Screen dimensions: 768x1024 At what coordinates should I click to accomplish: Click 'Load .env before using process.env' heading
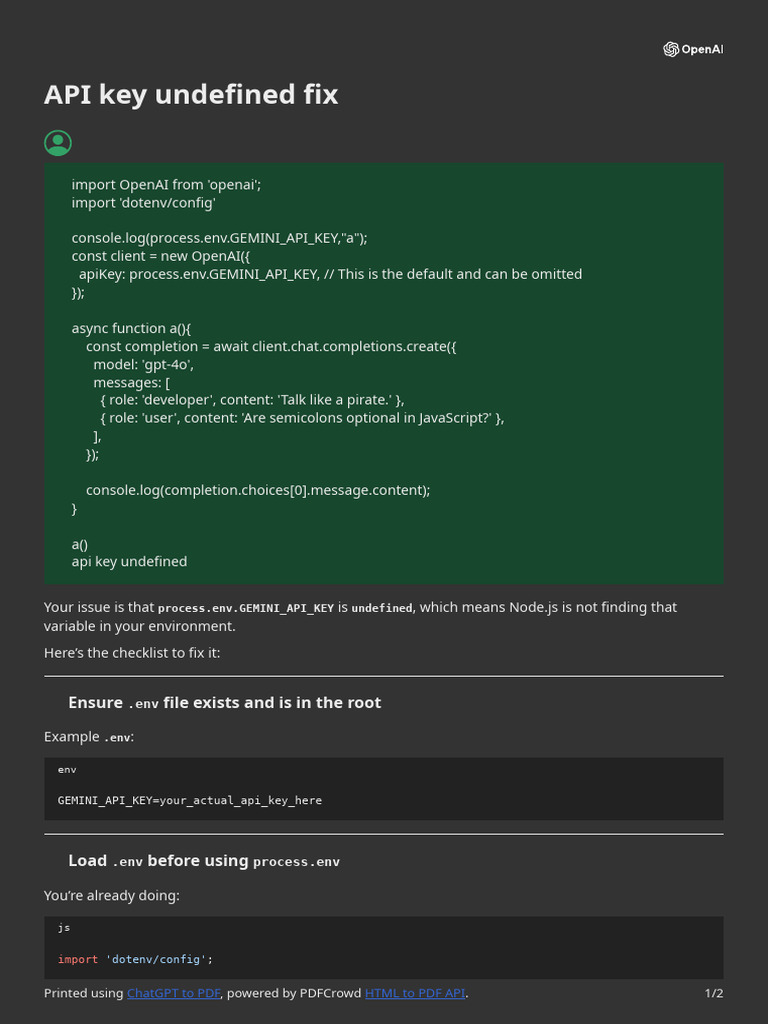[204, 861]
